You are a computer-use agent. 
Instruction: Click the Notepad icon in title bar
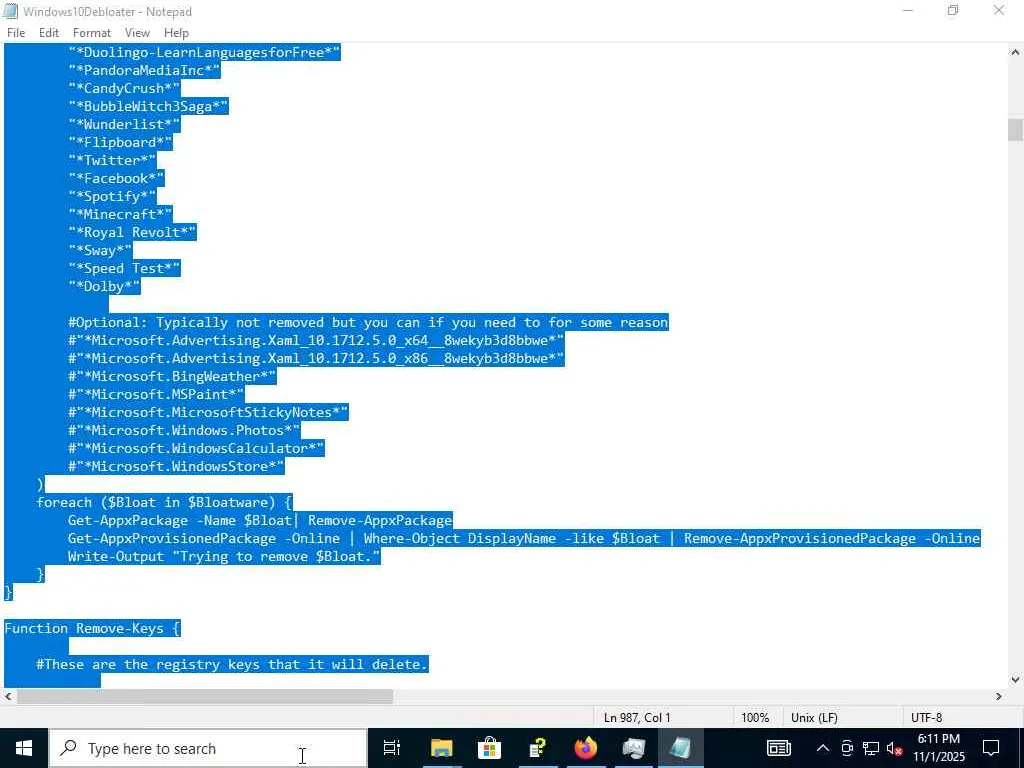10,11
